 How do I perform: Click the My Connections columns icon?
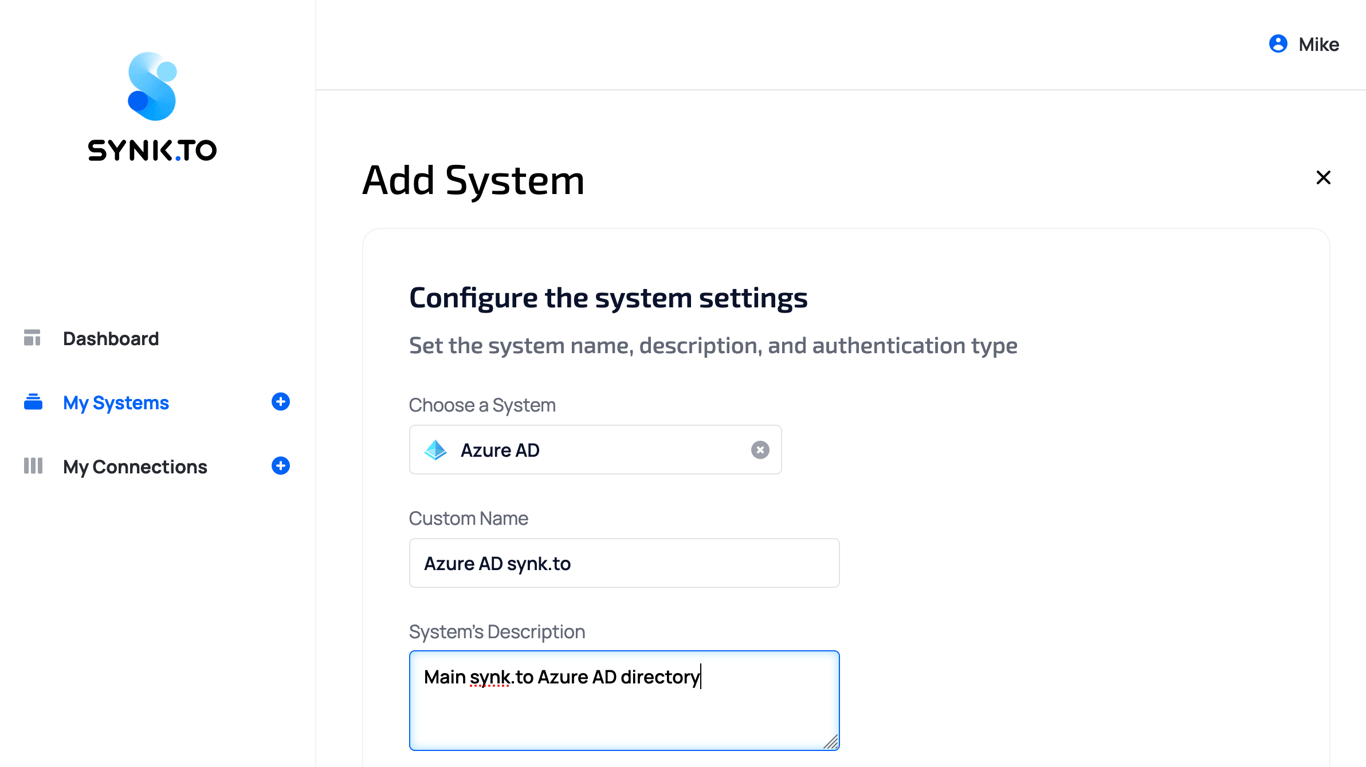pos(33,466)
